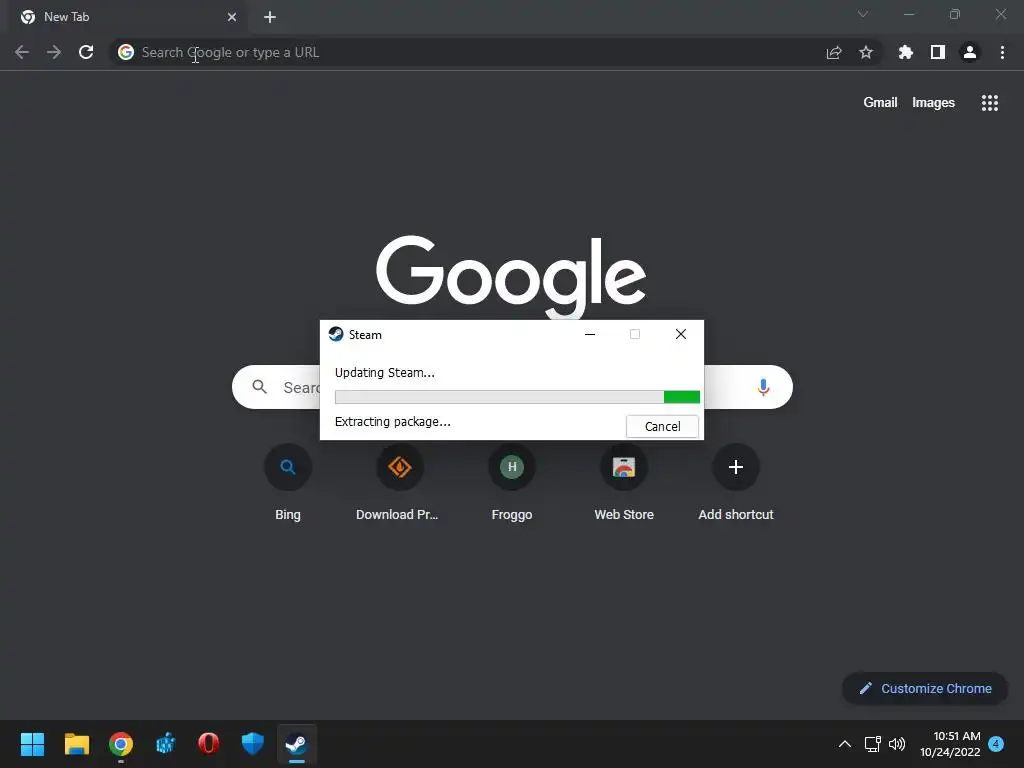
Task: Show hidden tray icons chevron
Action: [844, 744]
